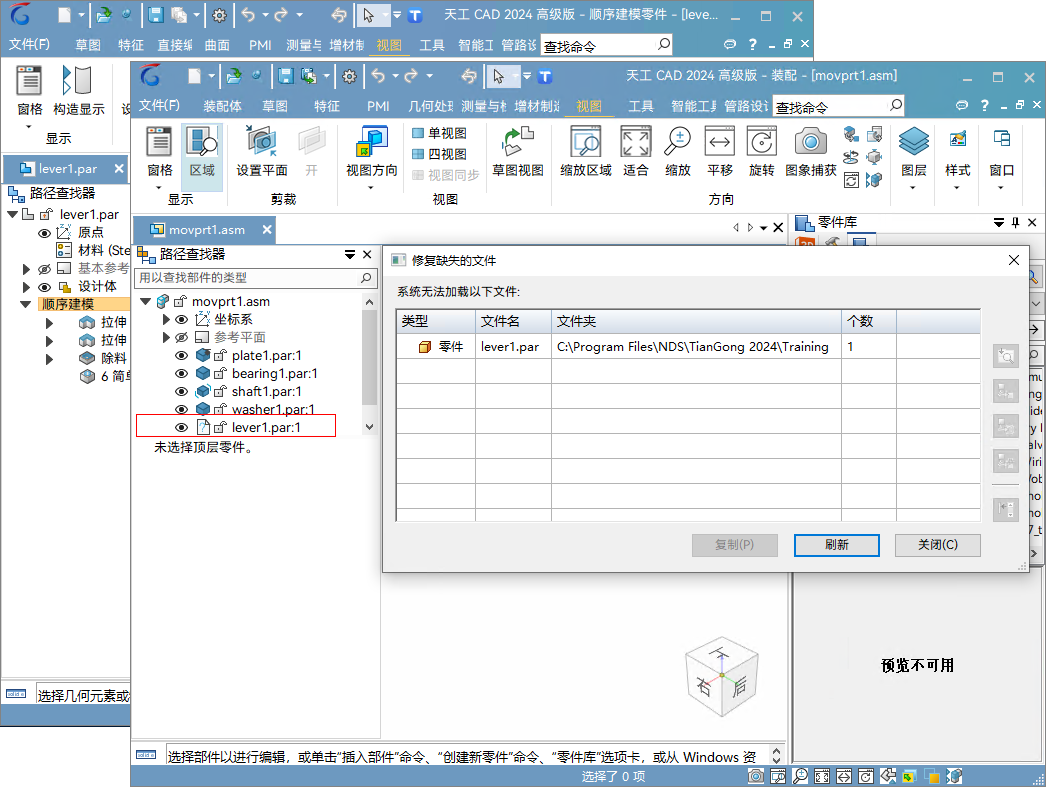Select the 四视图 four view option
Viewport: 1046px width, 787px height.
pos(440,154)
